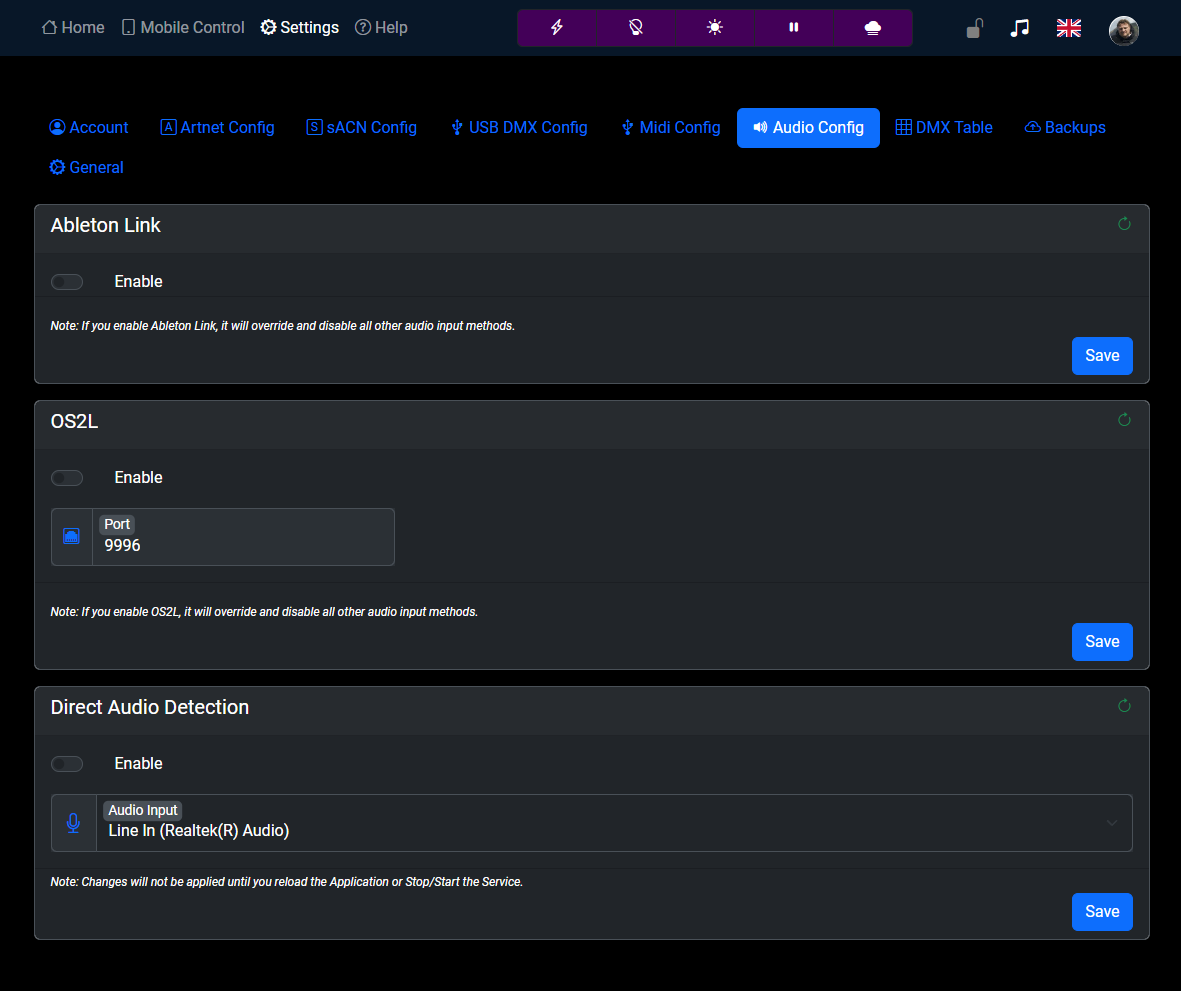
Task: Open the user profile avatar menu
Action: pos(1123,30)
